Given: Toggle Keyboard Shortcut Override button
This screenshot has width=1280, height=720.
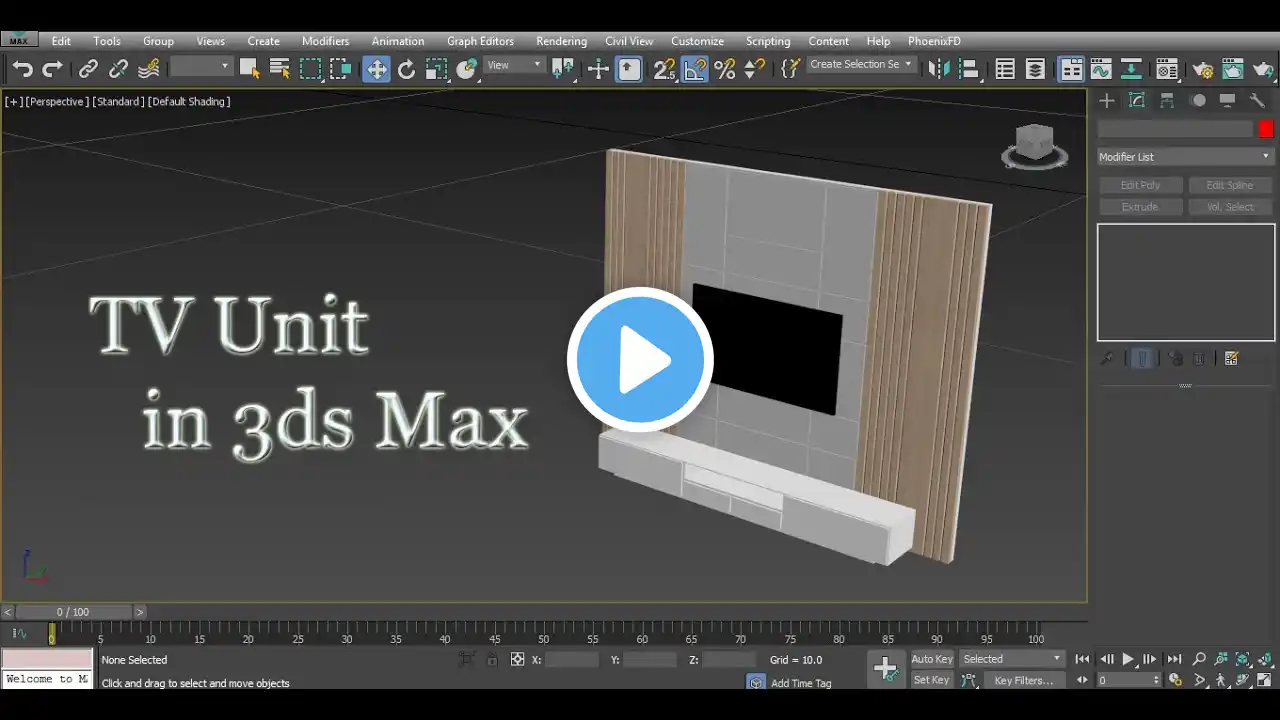Looking at the screenshot, I should (629, 69).
